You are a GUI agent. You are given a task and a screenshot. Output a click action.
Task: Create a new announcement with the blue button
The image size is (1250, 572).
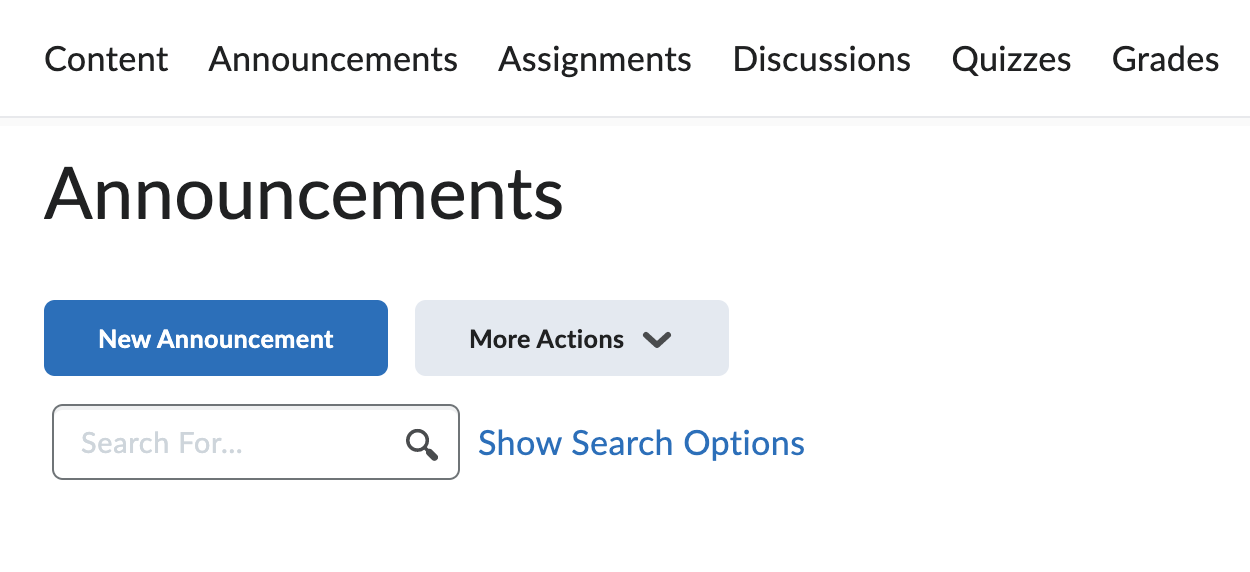(x=216, y=339)
